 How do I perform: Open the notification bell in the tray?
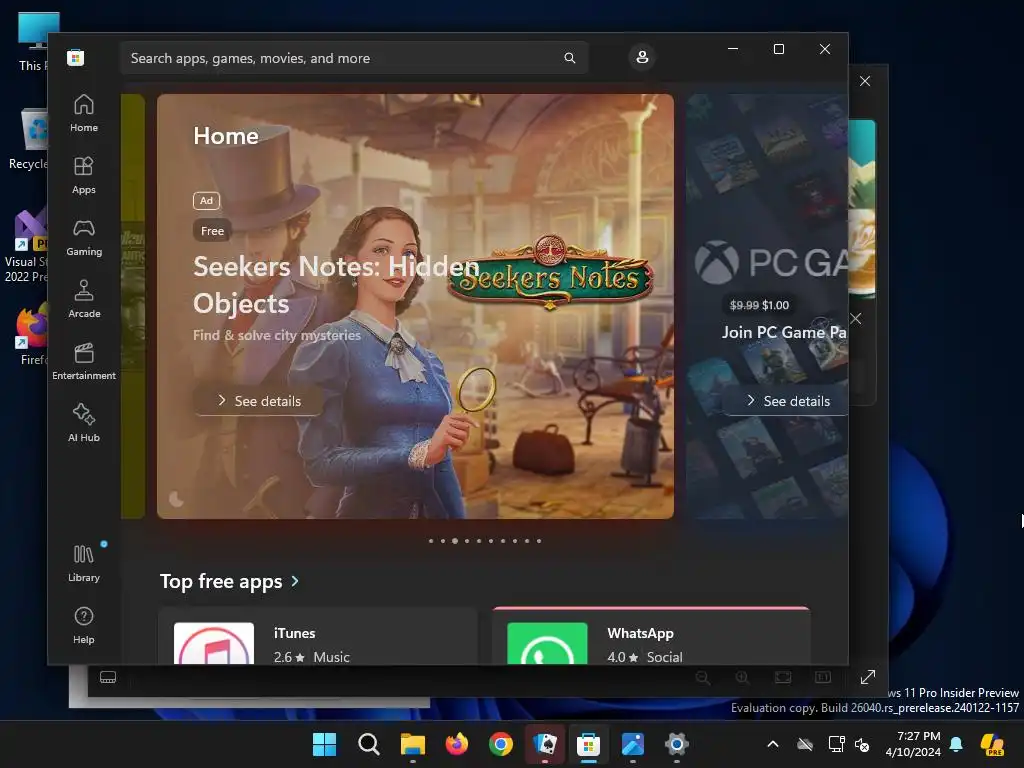click(x=957, y=744)
